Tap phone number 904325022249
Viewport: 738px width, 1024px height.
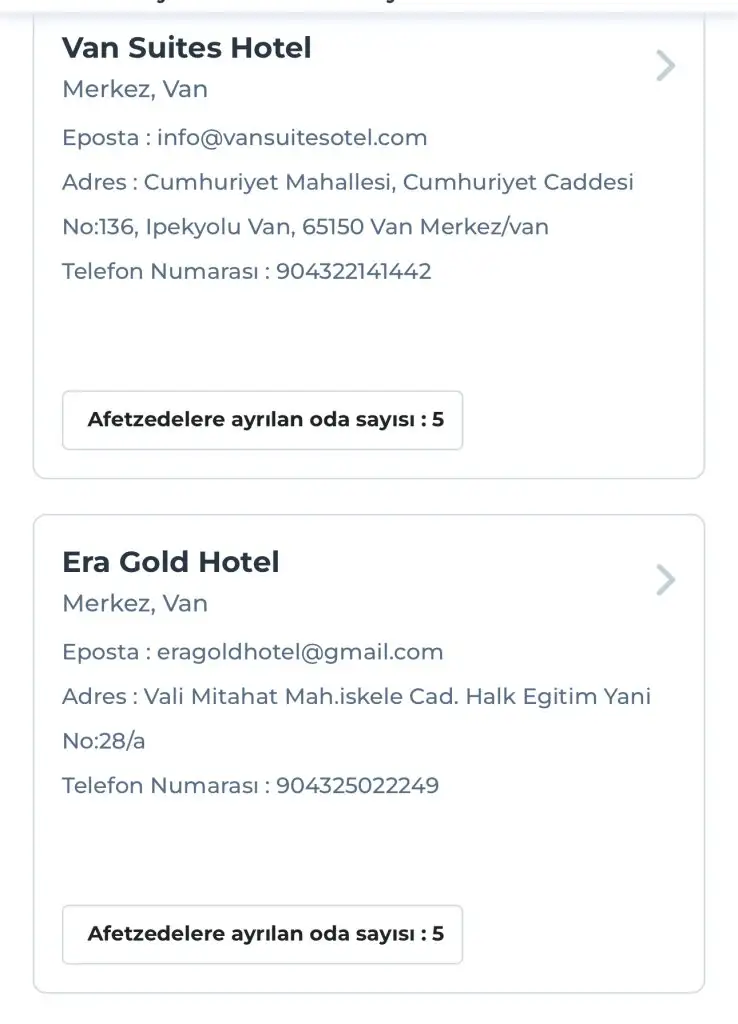(x=358, y=785)
